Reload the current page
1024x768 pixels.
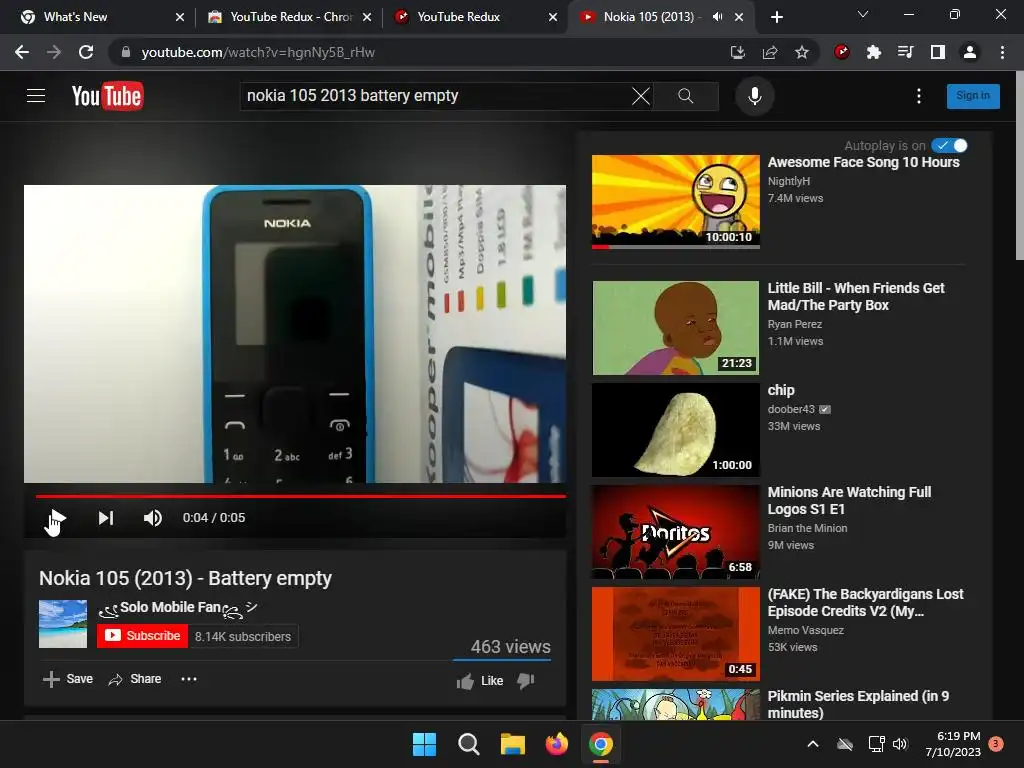86,52
